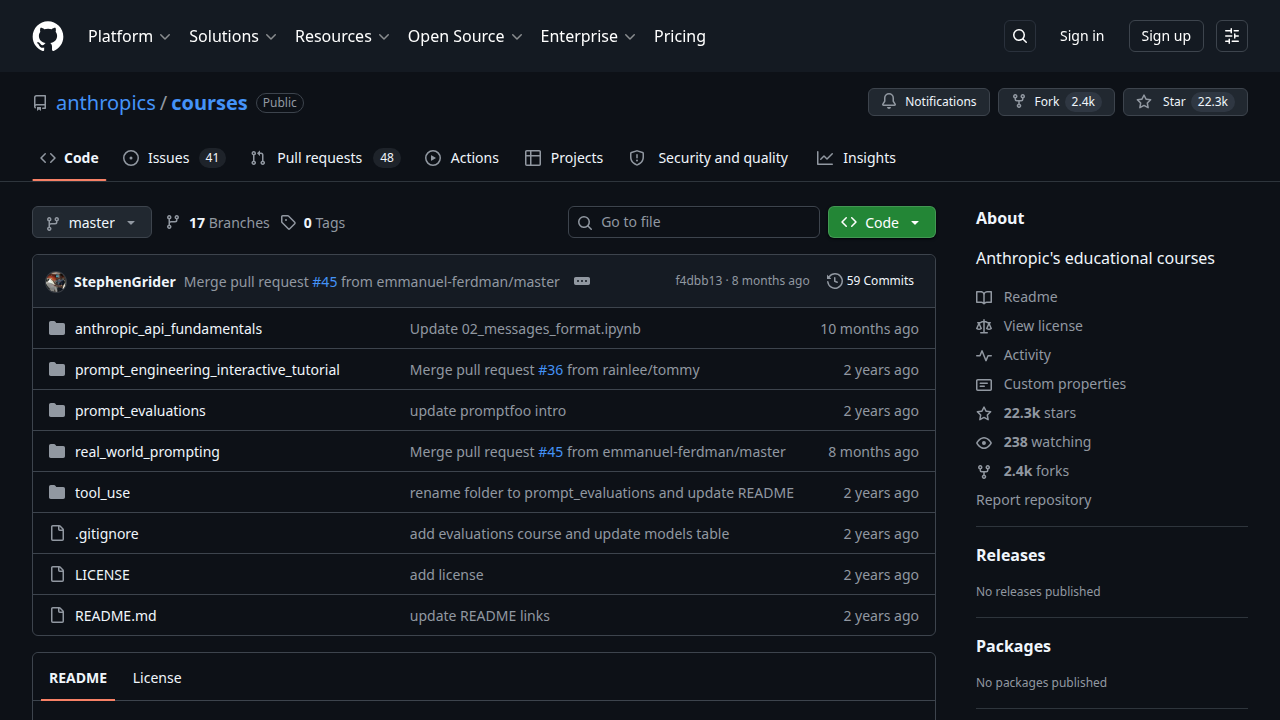Click the anthropic_api_fundamentals folder icon
1280x720 pixels.
click(57, 329)
